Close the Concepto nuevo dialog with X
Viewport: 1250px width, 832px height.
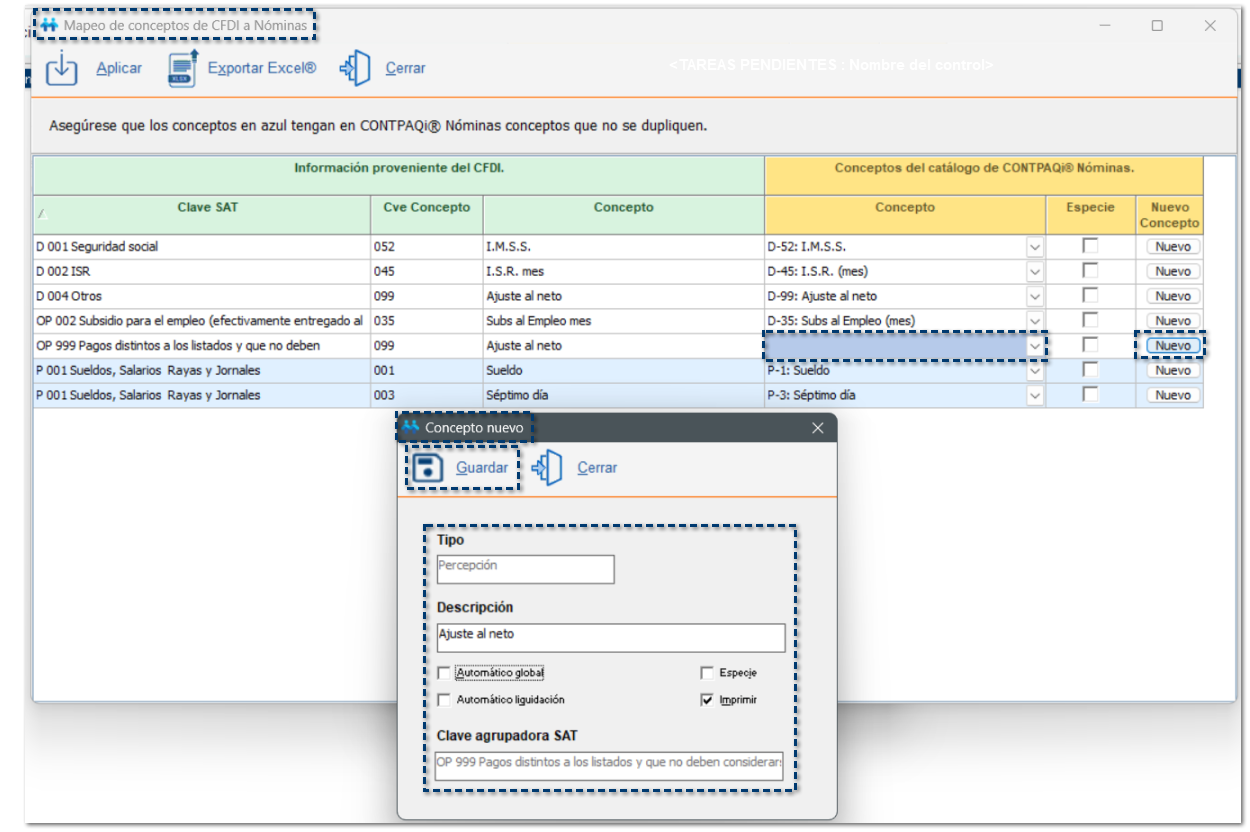(x=817, y=428)
